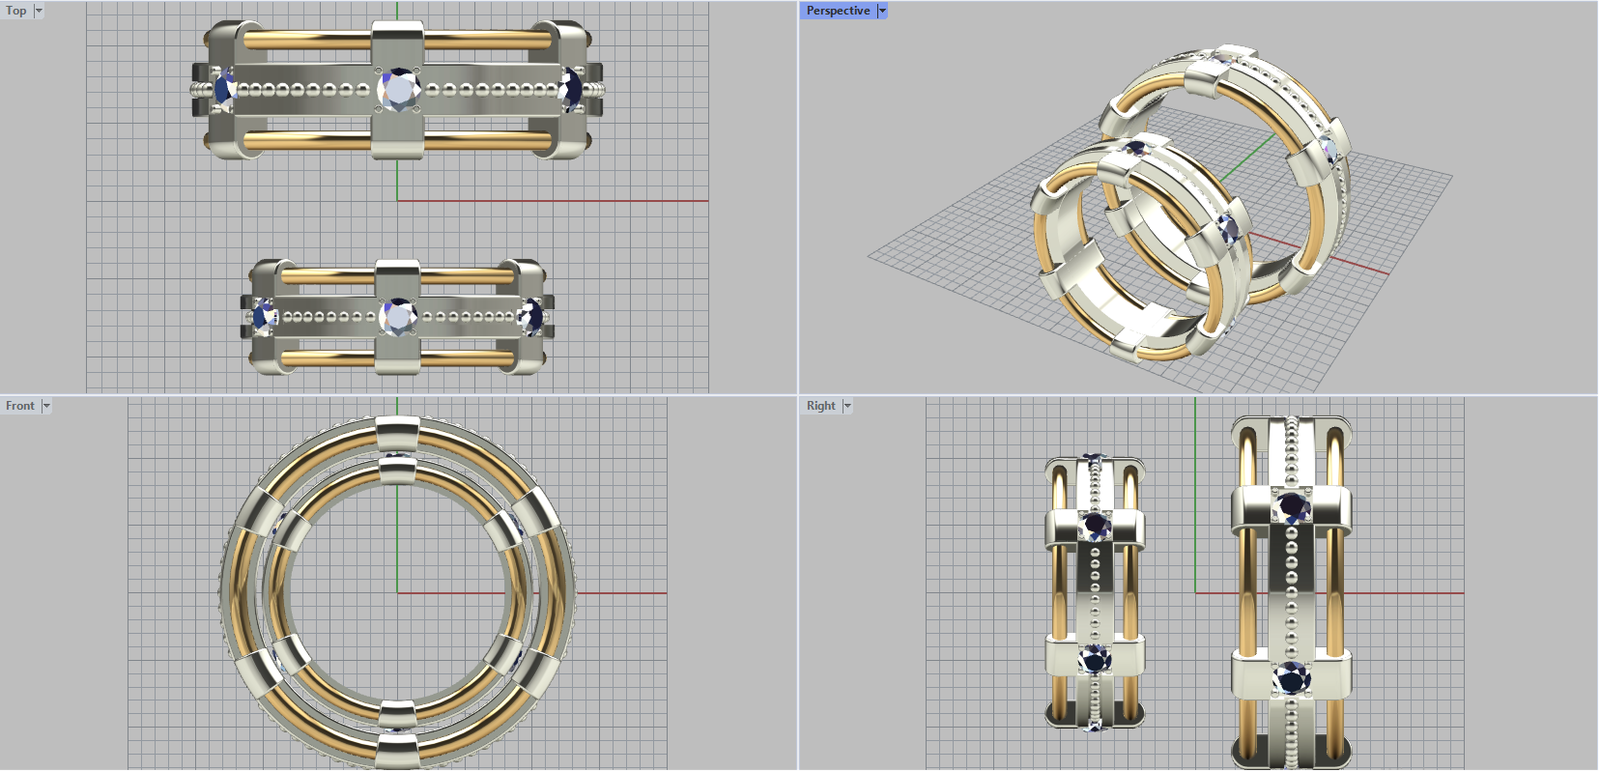Click bottom silver clasp of outer ring, Front view
Image resolution: width=1600 pixels, height=772 pixels.
(x=397, y=752)
